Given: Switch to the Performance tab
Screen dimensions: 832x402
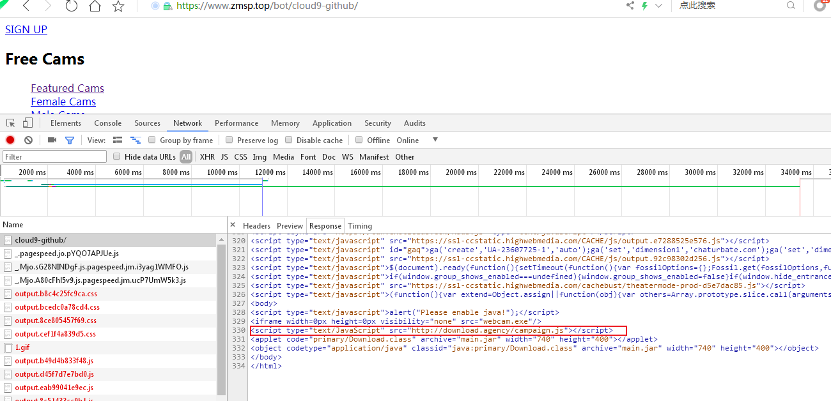Looking at the screenshot, I should click(236, 123).
